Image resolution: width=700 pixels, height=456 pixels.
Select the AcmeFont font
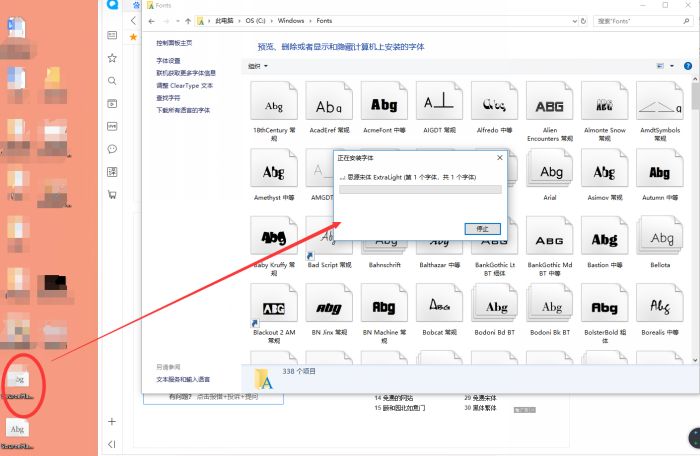(x=384, y=108)
